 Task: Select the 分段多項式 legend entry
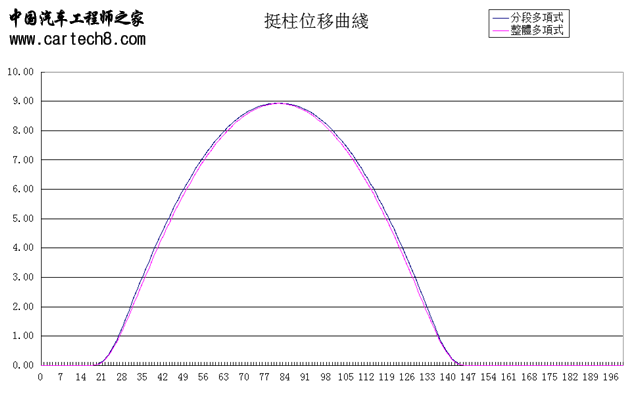(x=537, y=18)
